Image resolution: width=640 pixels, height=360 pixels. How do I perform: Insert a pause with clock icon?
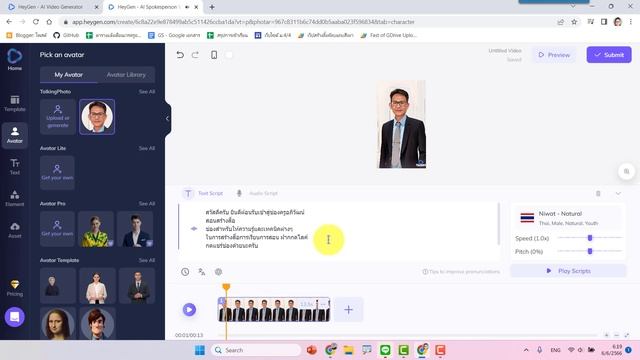(x=185, y=271)
